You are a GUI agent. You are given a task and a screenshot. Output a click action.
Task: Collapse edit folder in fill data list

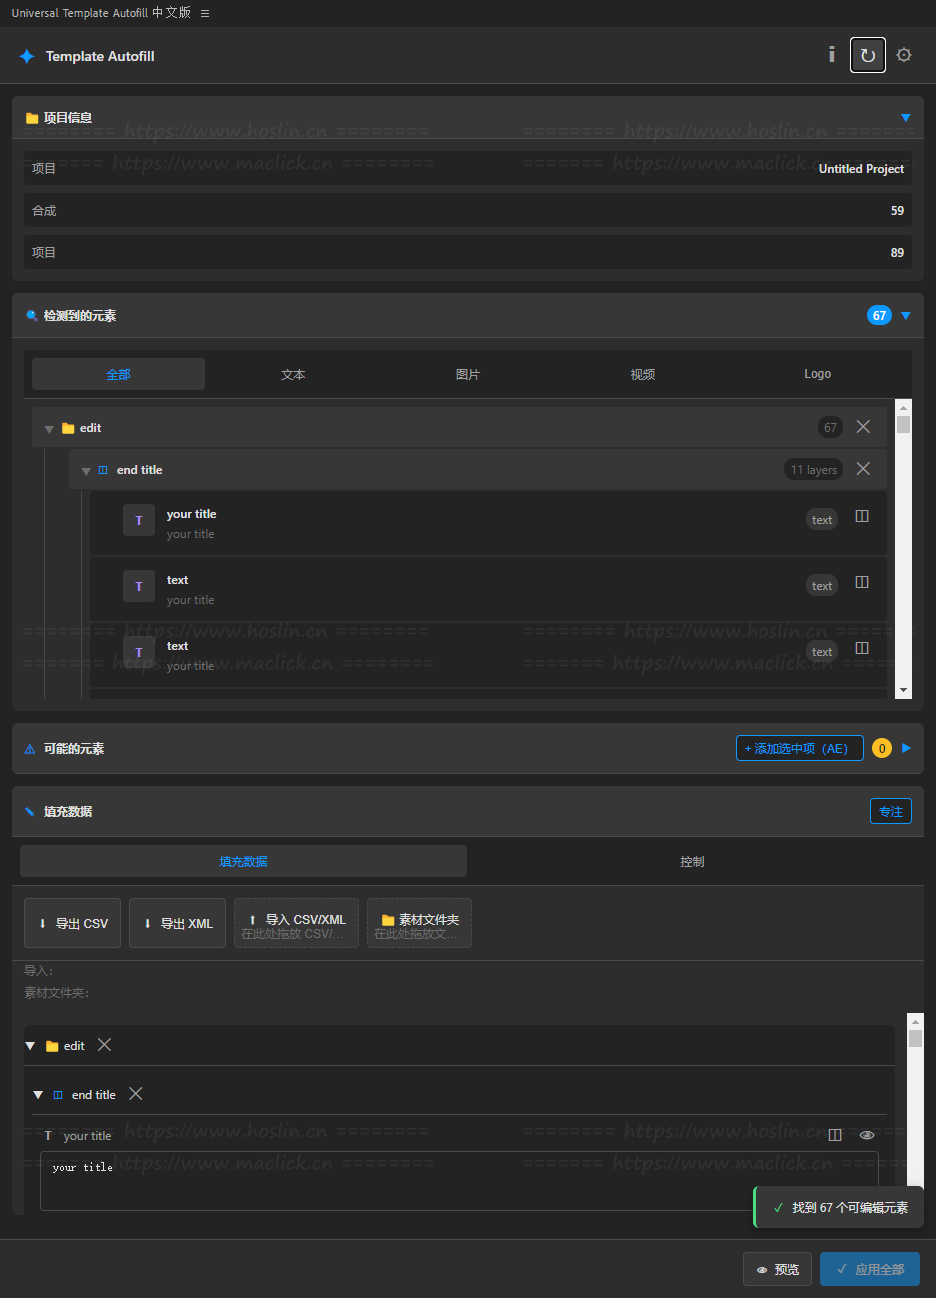coord(30,1046)
